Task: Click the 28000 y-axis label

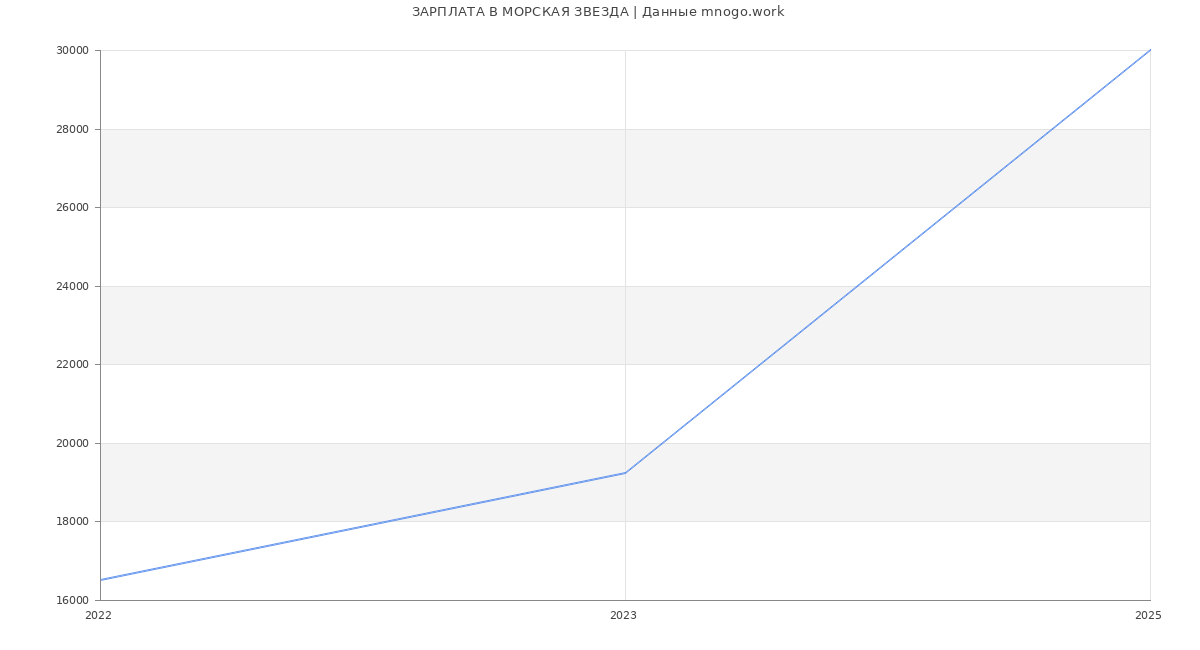Action: 72,129
